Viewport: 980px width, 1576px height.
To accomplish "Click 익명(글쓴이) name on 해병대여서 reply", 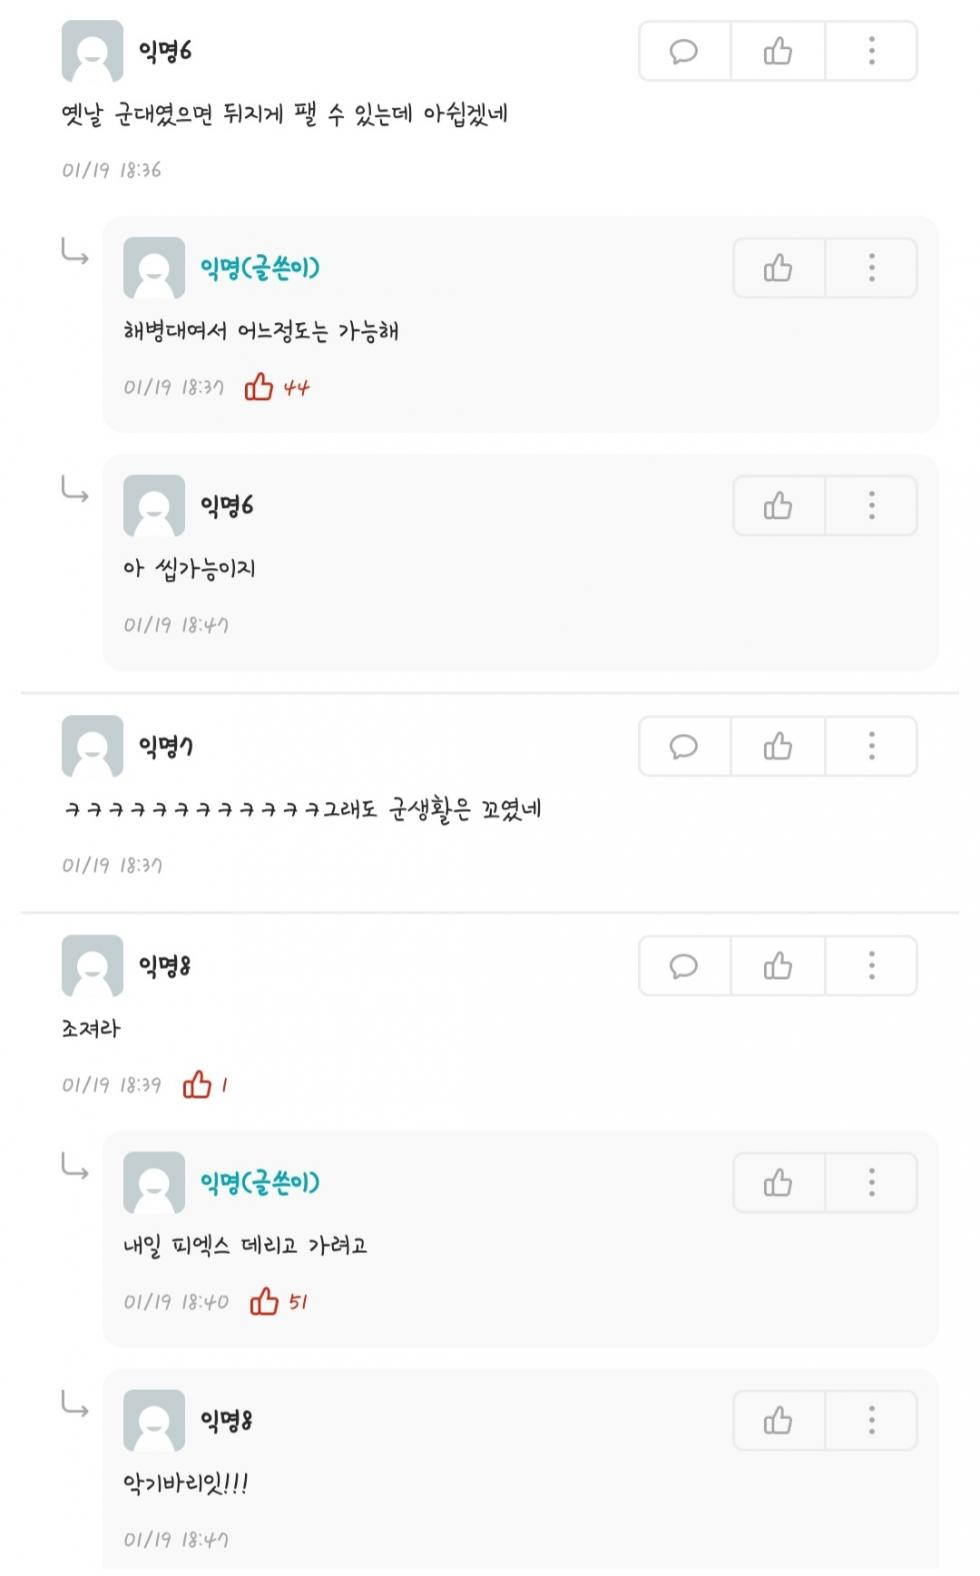I will click(260, 268).
